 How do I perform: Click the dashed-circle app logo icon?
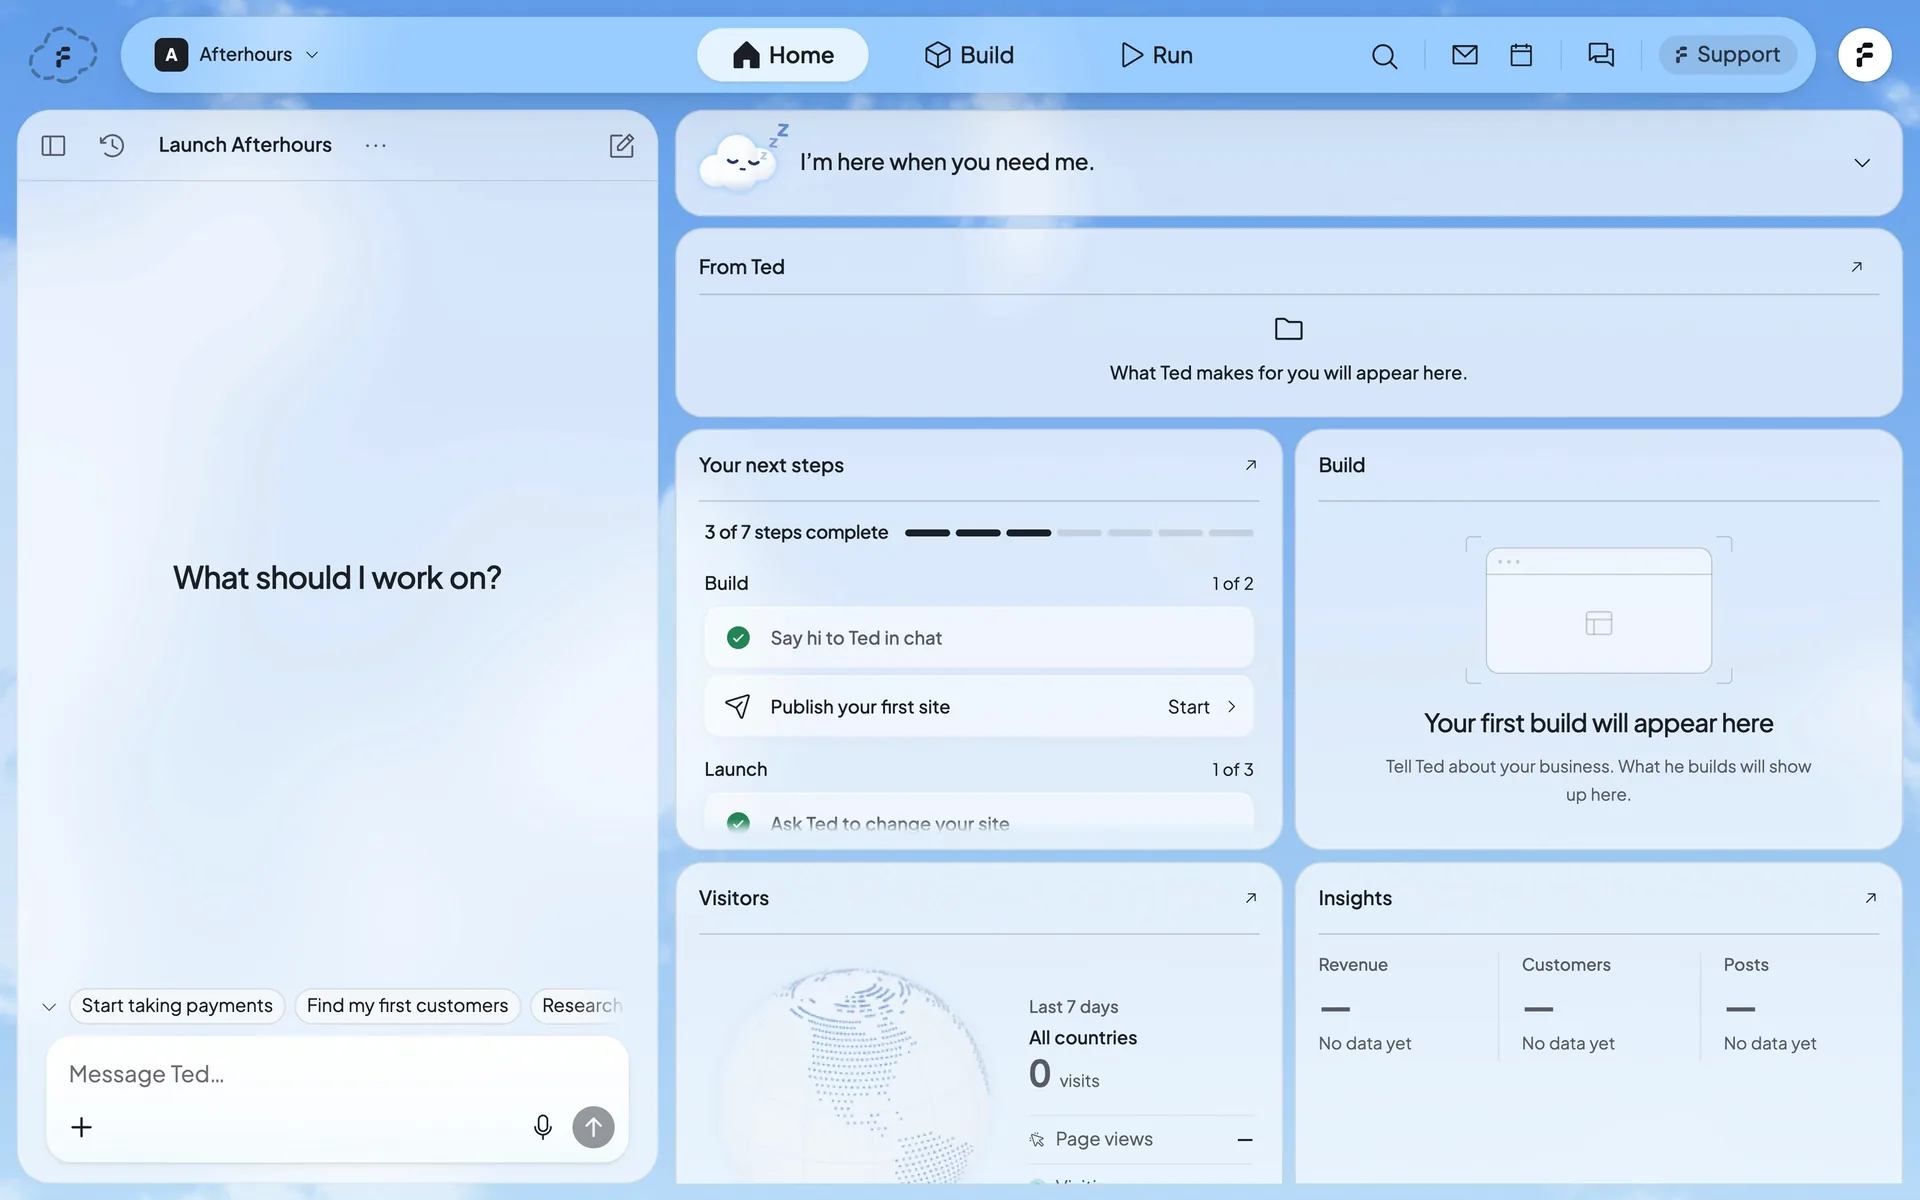[x=63, y=55]
